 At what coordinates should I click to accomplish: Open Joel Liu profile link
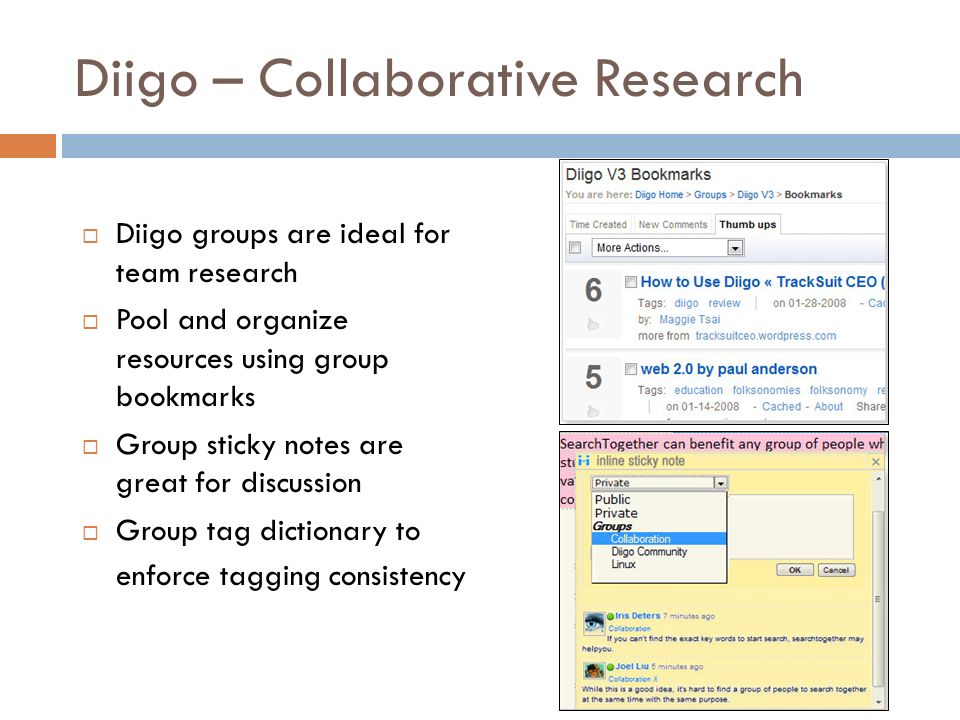point(632,666)
